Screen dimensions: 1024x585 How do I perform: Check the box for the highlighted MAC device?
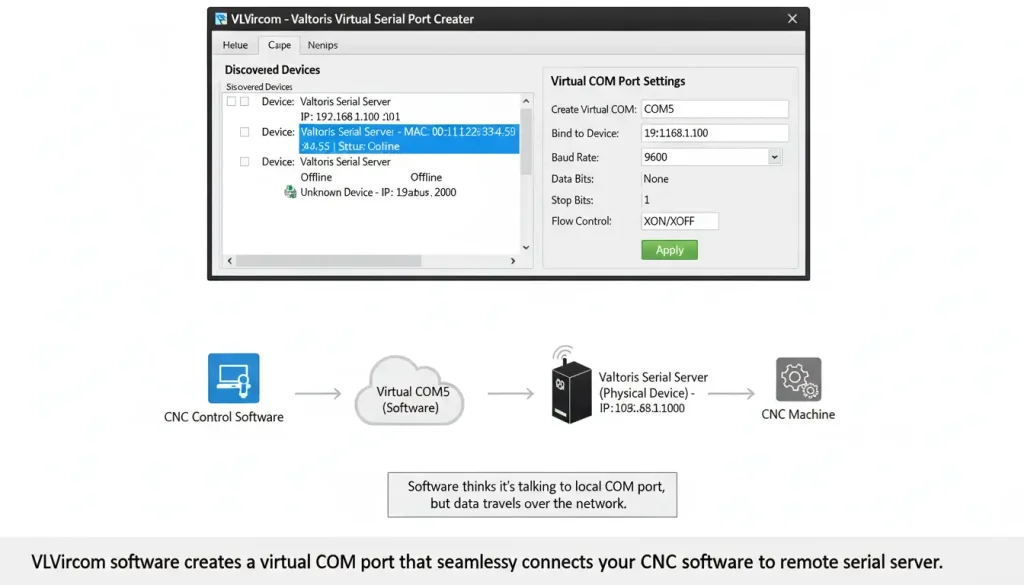[244, 132]
